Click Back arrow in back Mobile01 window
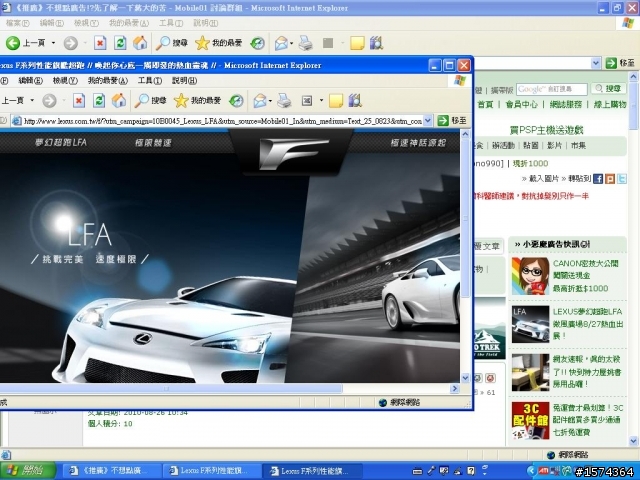Image resolution: width=640 pixels, height=480 pixels. point(13,43)
